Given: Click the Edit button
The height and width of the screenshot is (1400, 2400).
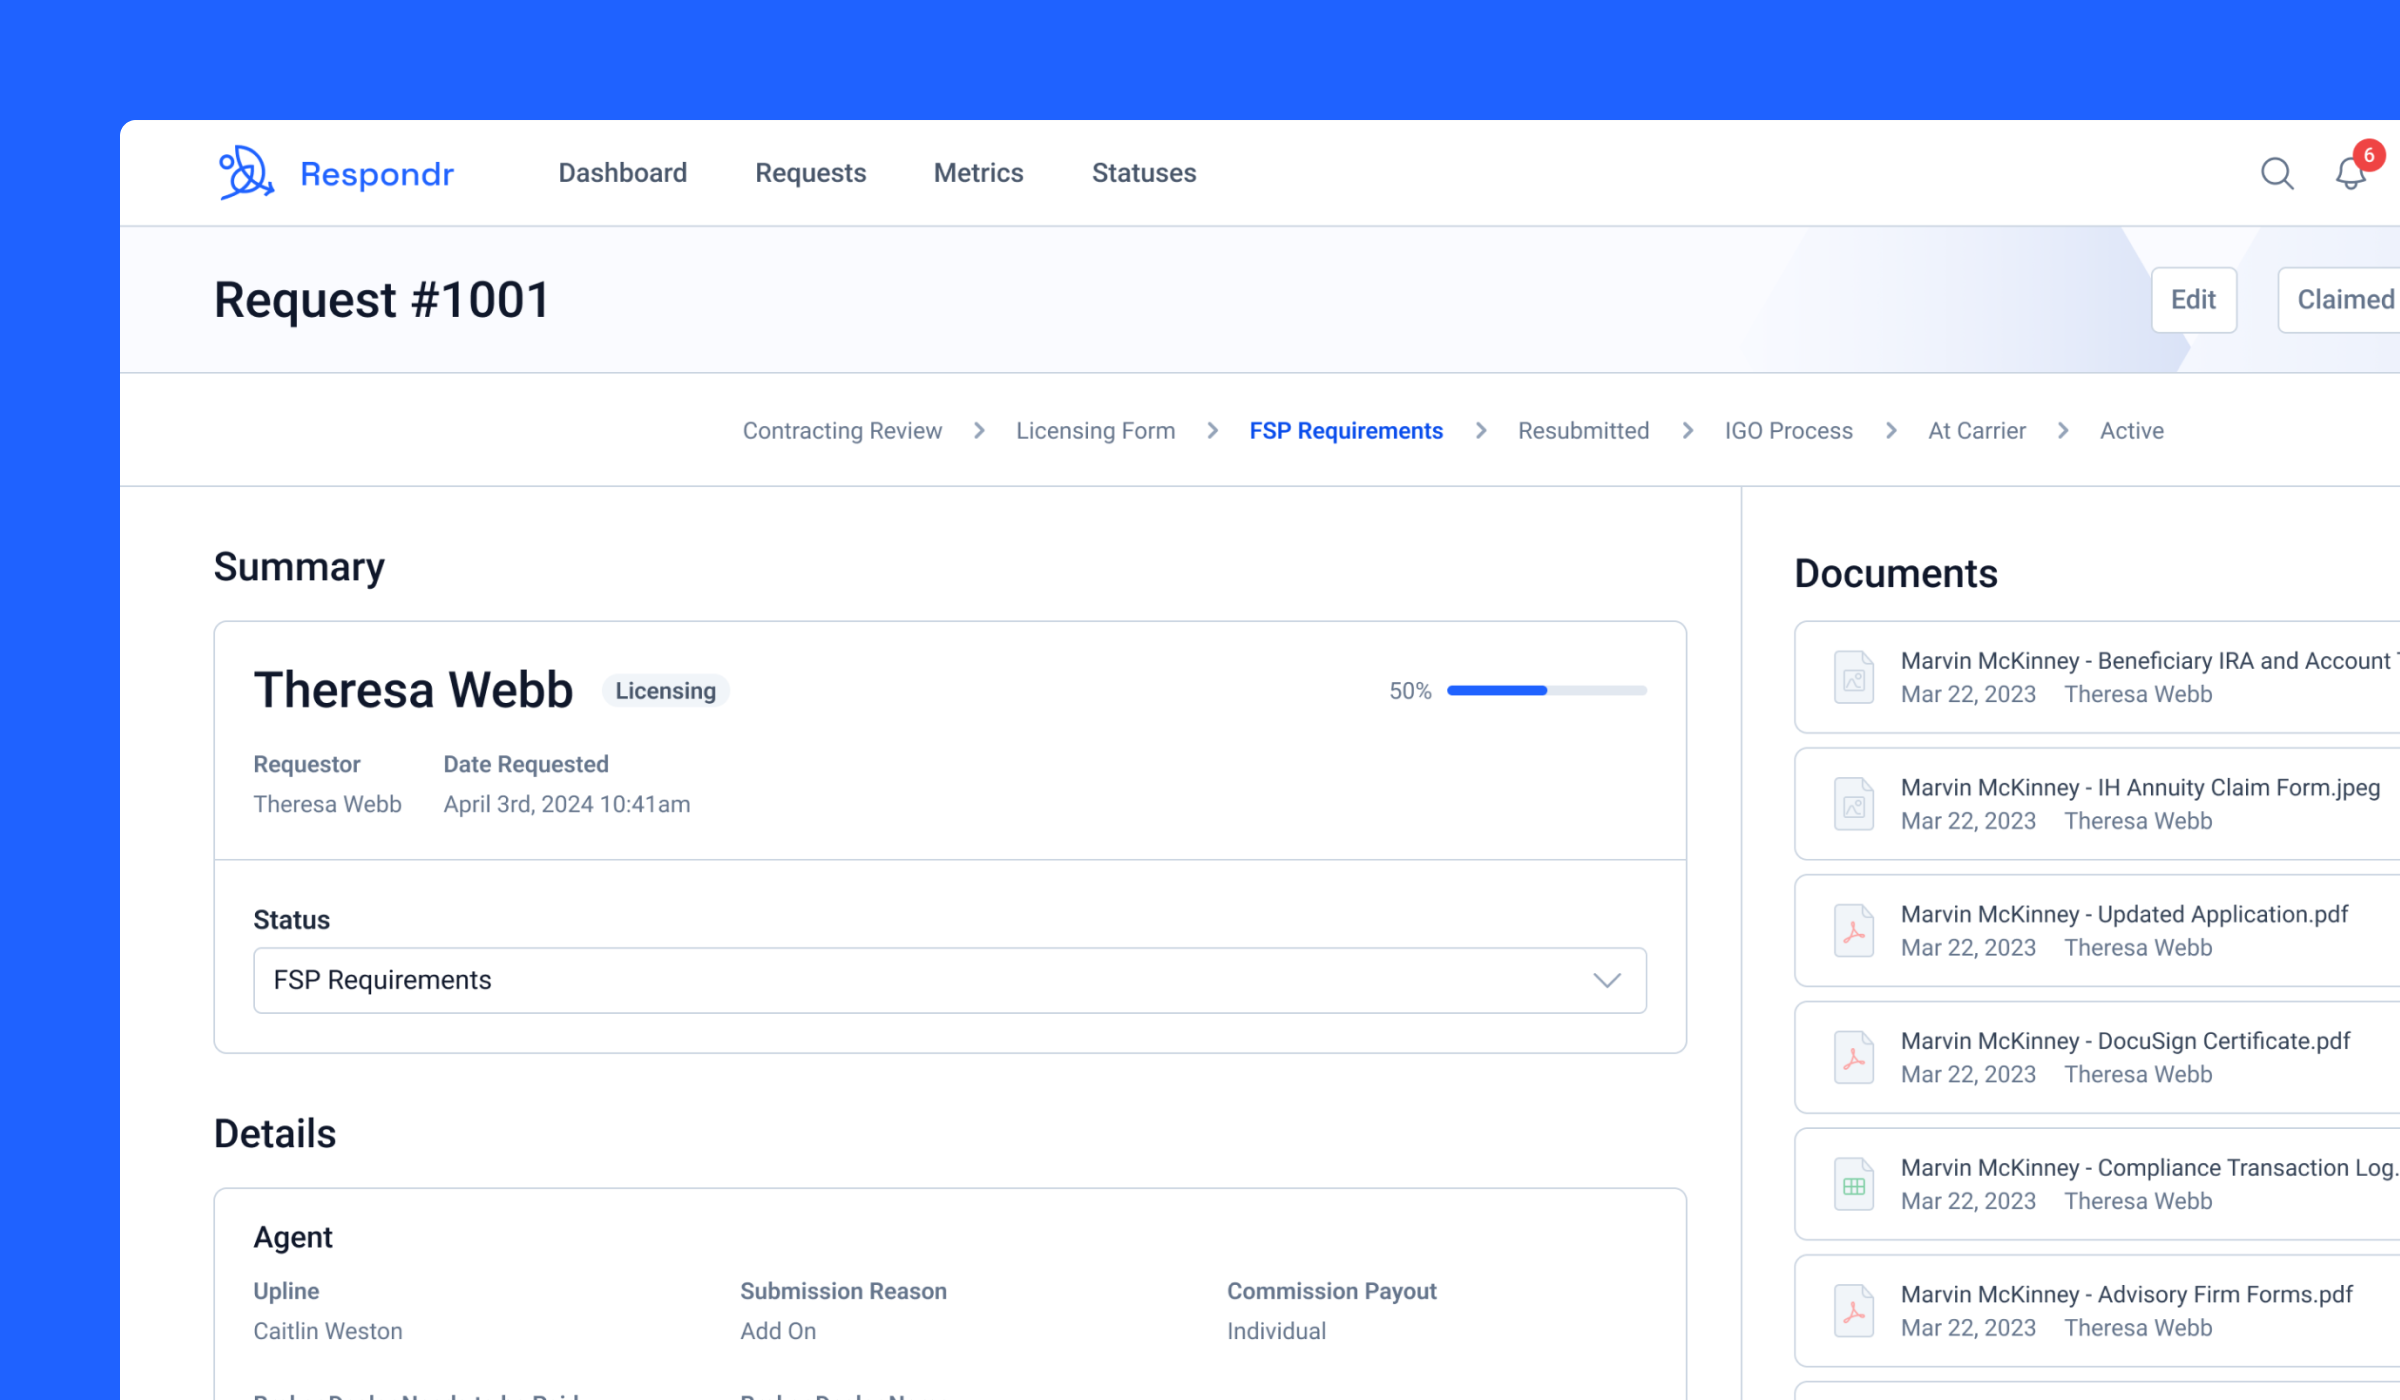Looking at the screenshot, I should click(2194, 300).
